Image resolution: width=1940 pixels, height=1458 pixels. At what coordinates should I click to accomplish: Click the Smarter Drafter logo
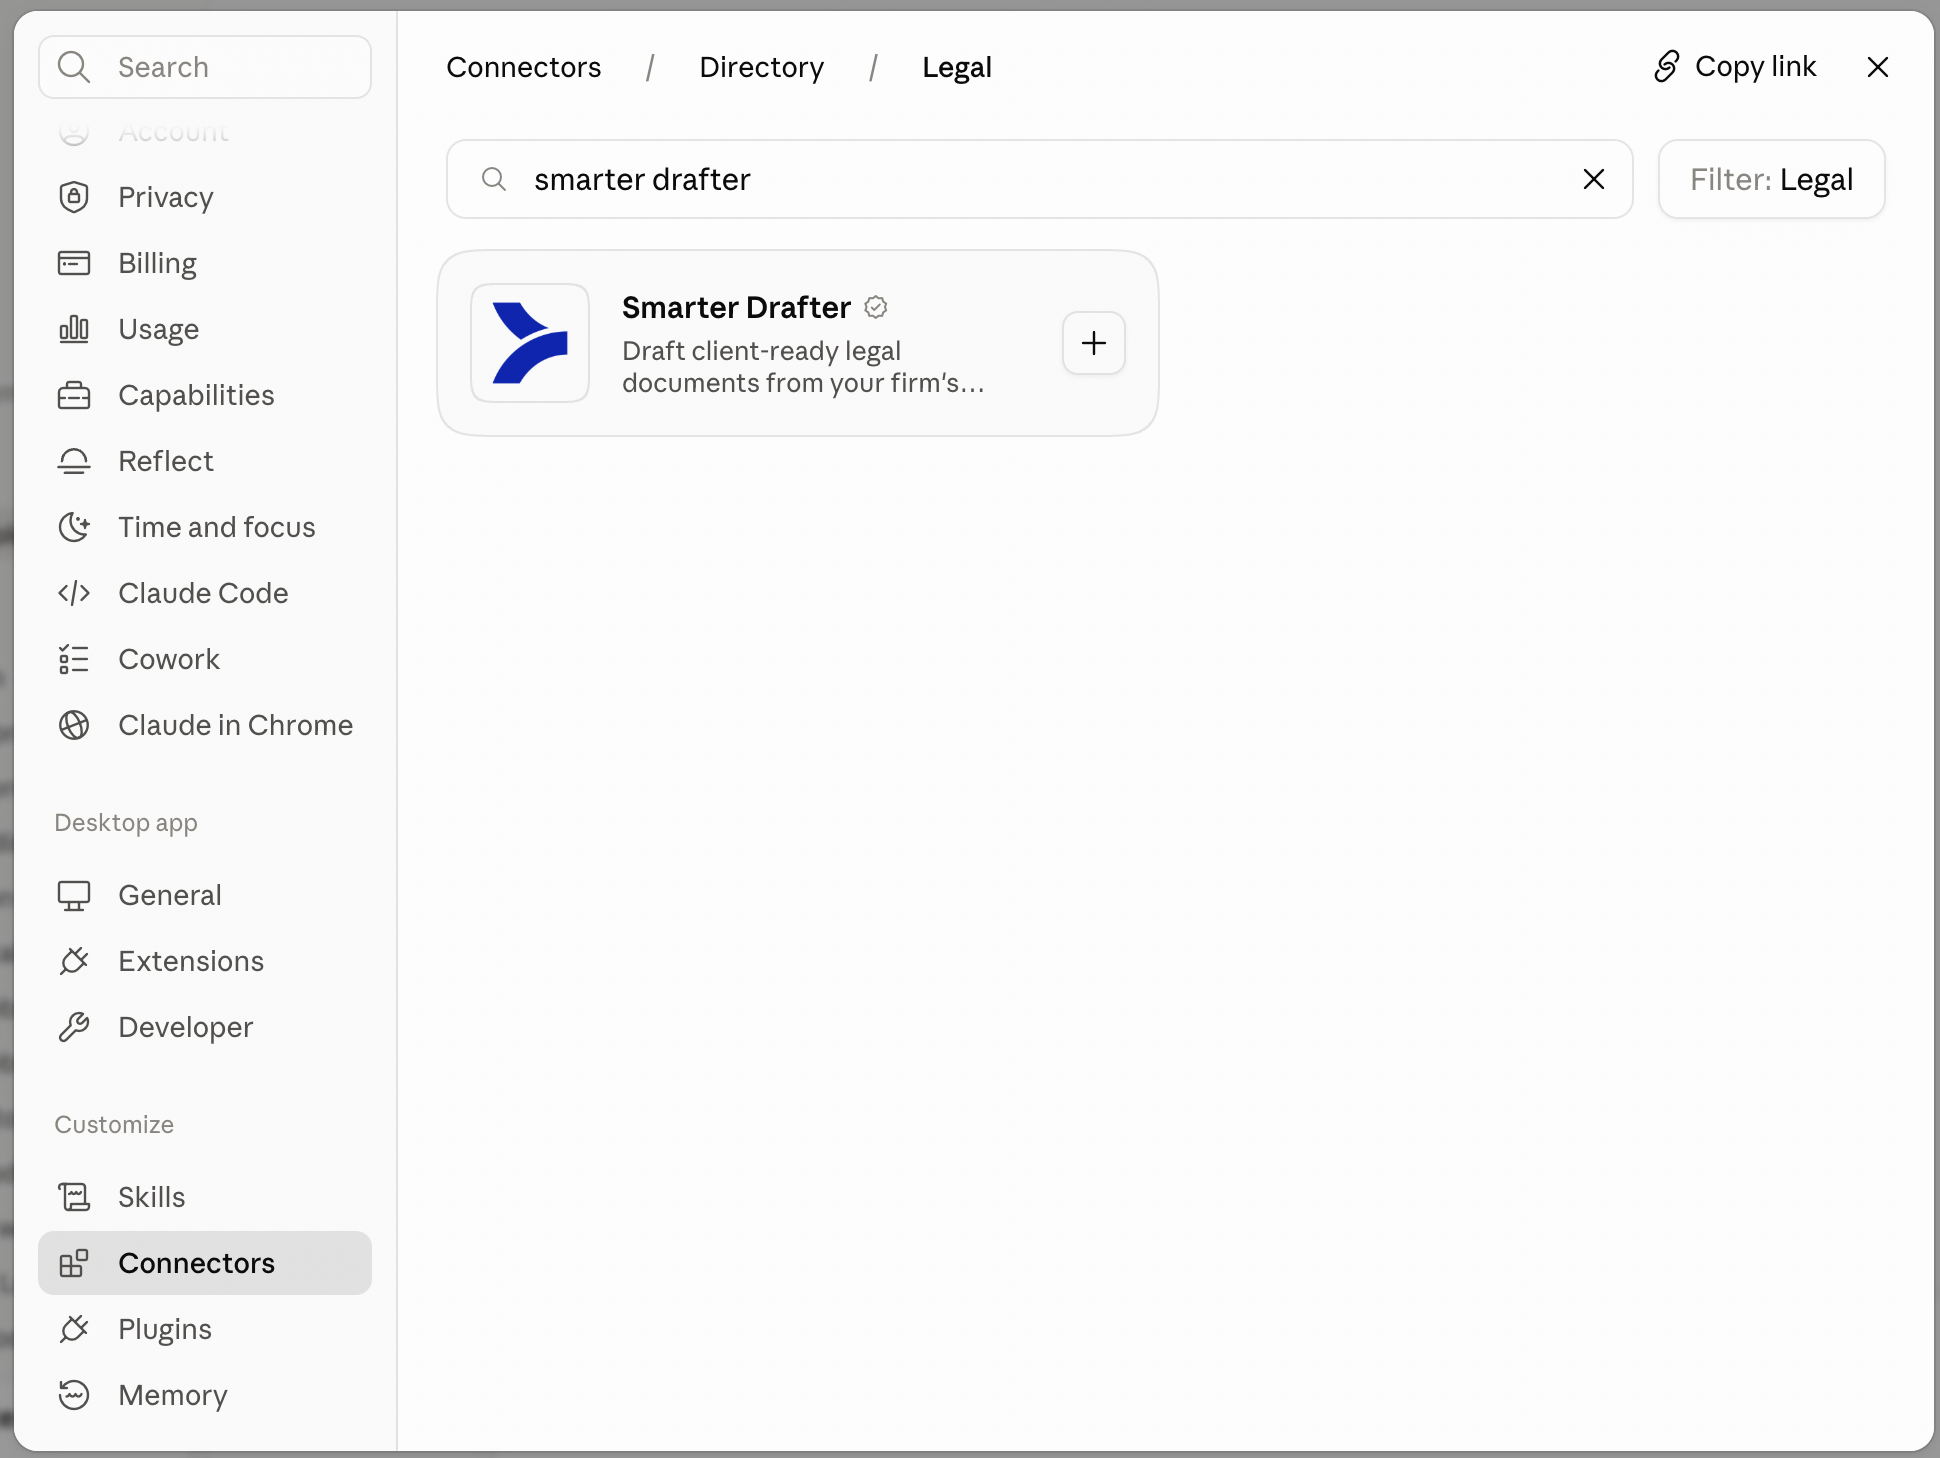point(530,343)
